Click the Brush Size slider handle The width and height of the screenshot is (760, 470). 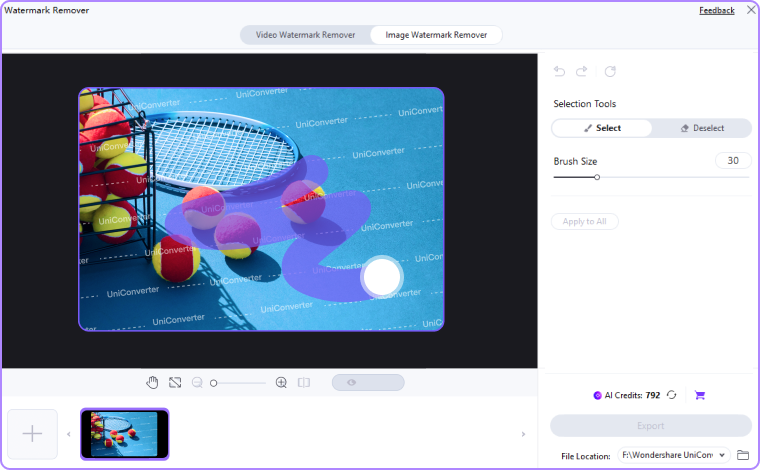pos(597,177)
